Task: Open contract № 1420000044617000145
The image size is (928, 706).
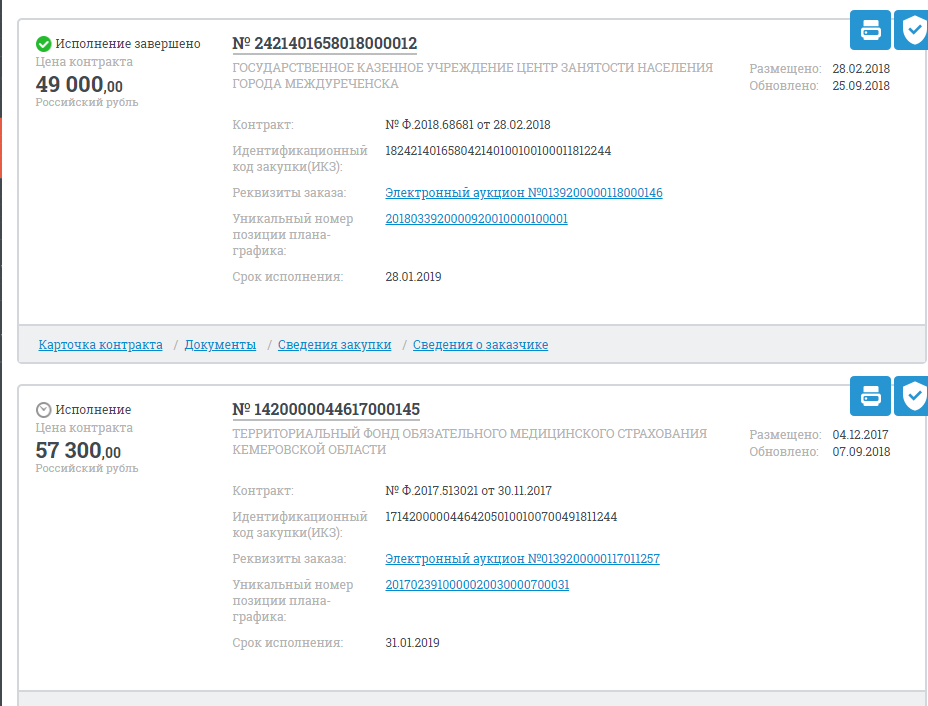Action: pos(326,410)
